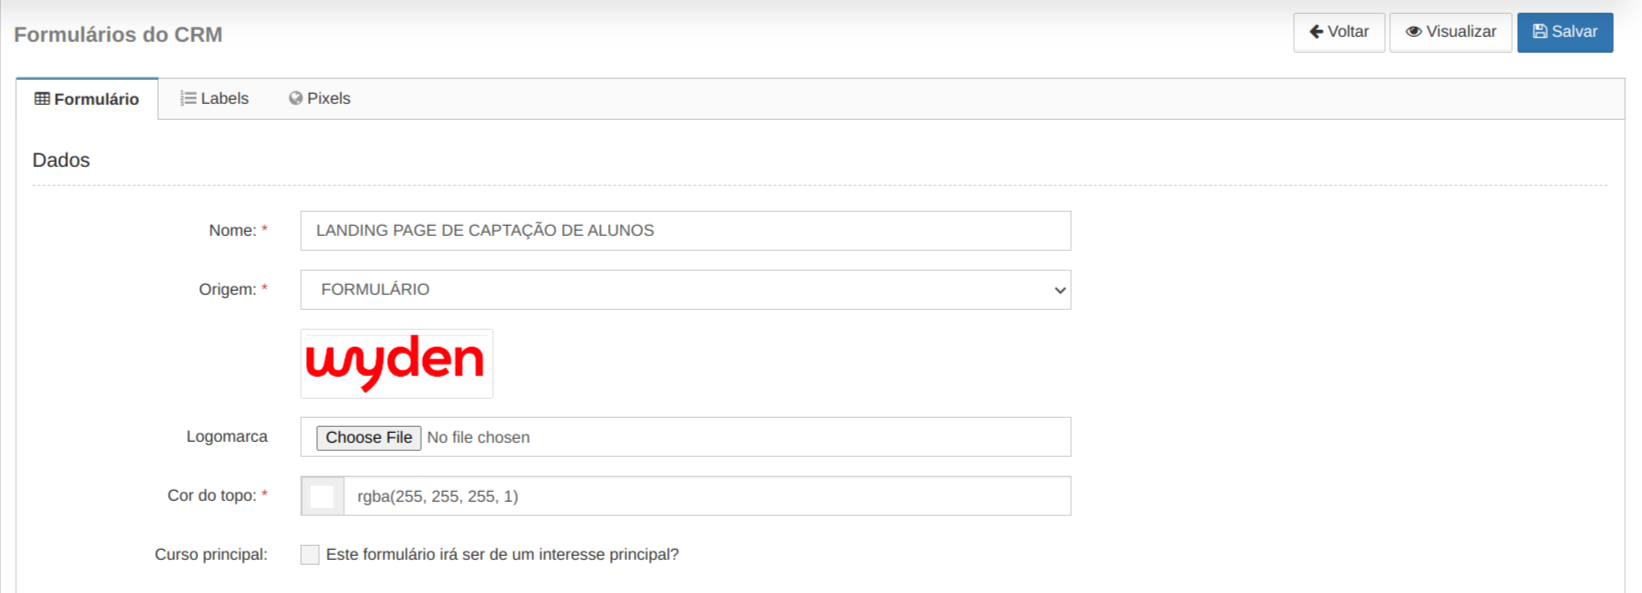
Task: Click the rgba color value field
Action: pos(707,496)
